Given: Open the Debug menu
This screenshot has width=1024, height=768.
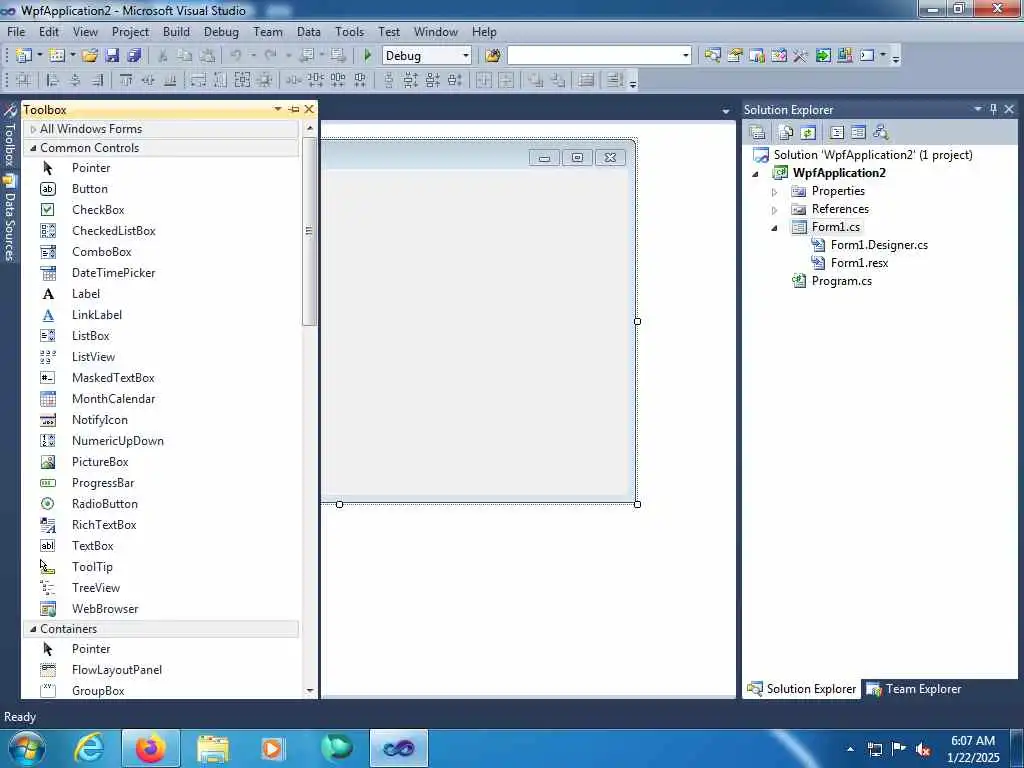Looking at the screenshot, I should (x=221, y=32).
